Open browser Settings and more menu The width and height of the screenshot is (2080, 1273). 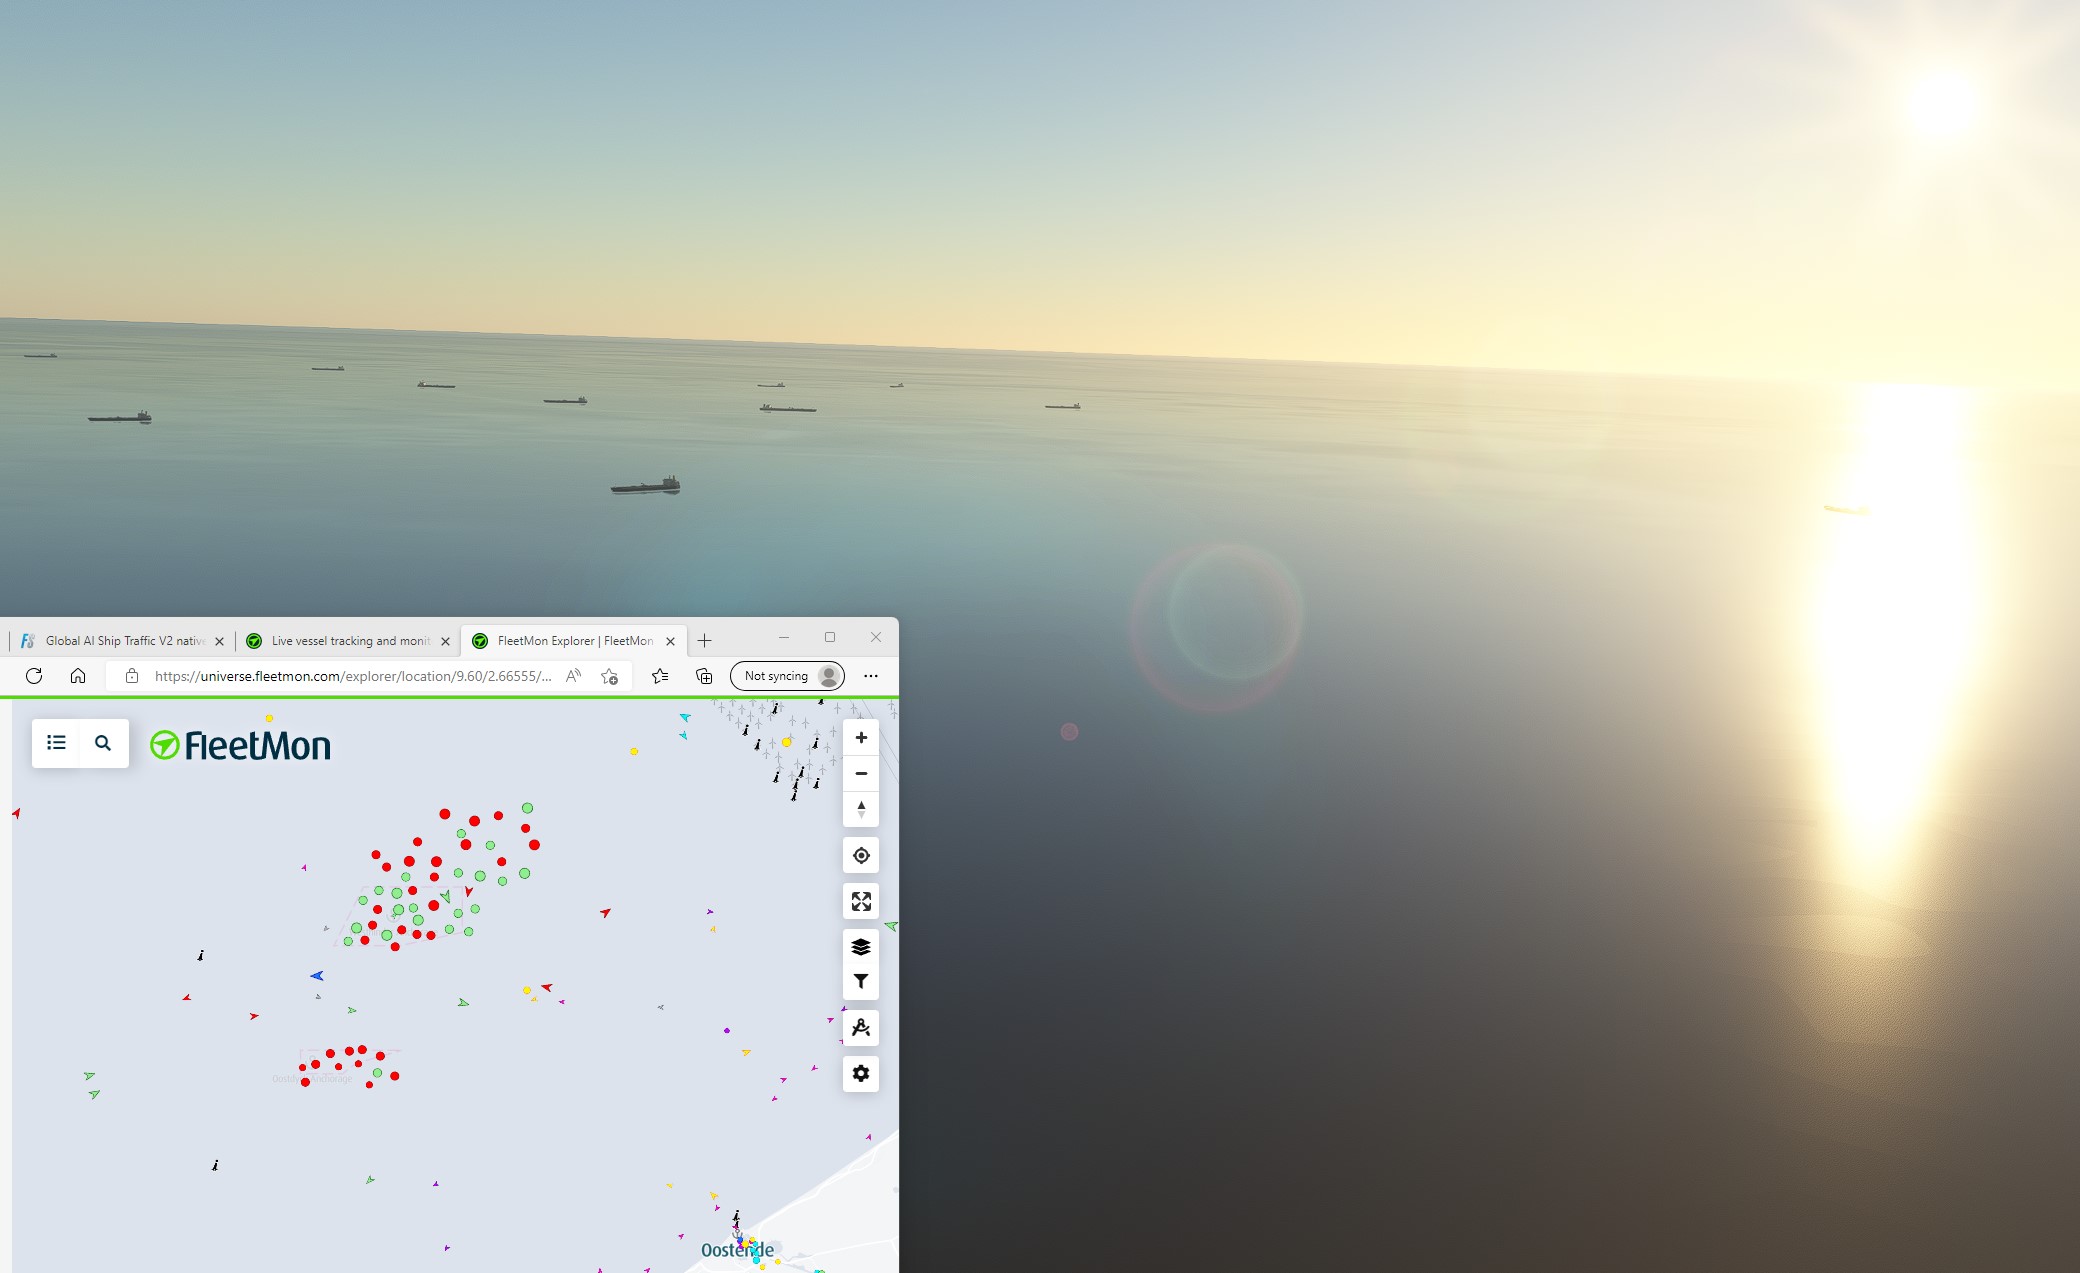coord(871,676)
